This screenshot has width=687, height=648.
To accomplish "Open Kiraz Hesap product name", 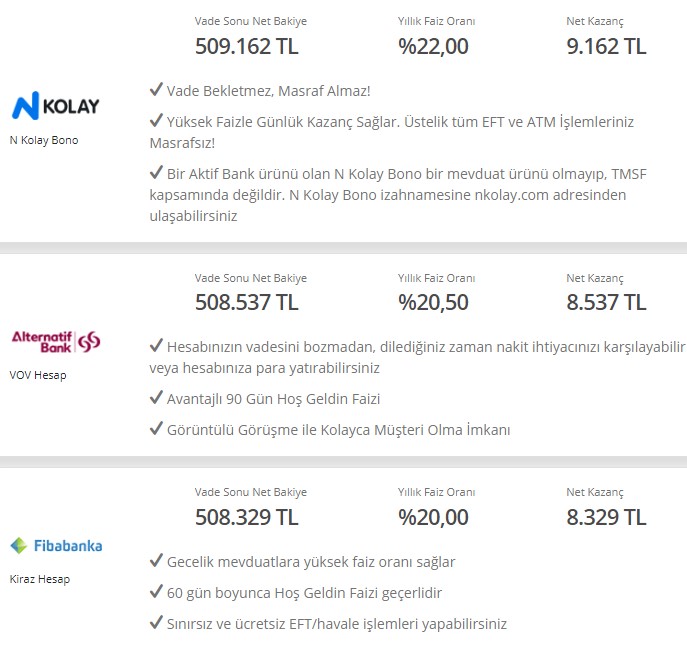I will [40, 579].
